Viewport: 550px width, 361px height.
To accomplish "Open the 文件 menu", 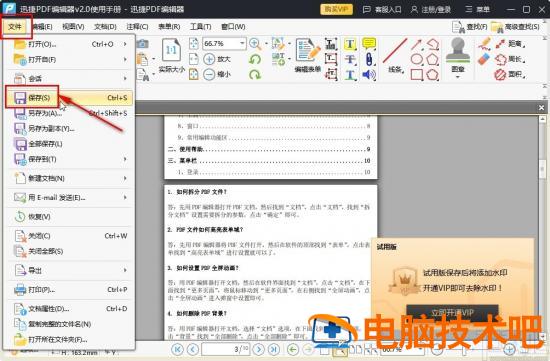I will click(15, 27).
